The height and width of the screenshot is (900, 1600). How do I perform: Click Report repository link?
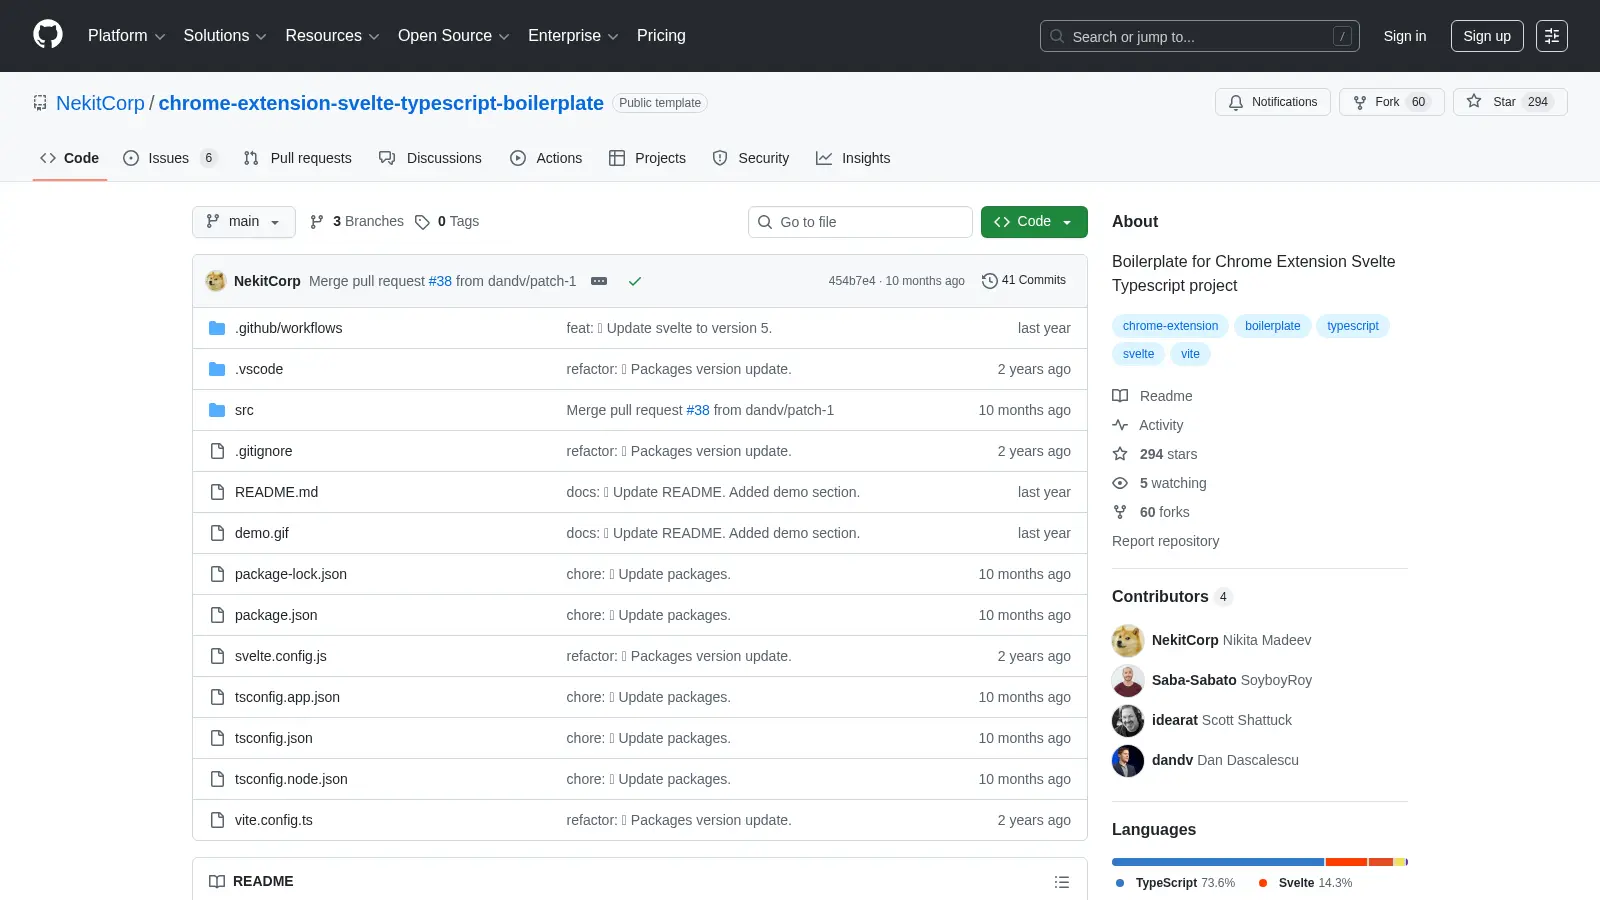point(1165,541)
